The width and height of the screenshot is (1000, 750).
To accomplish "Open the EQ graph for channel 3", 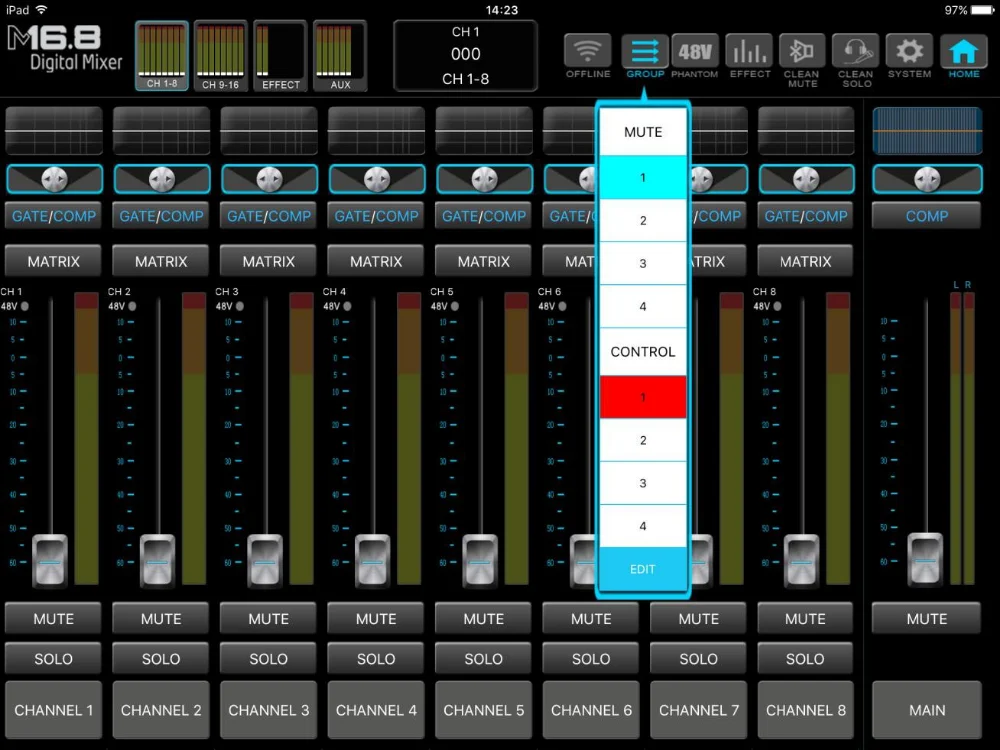I will point(269,131).
